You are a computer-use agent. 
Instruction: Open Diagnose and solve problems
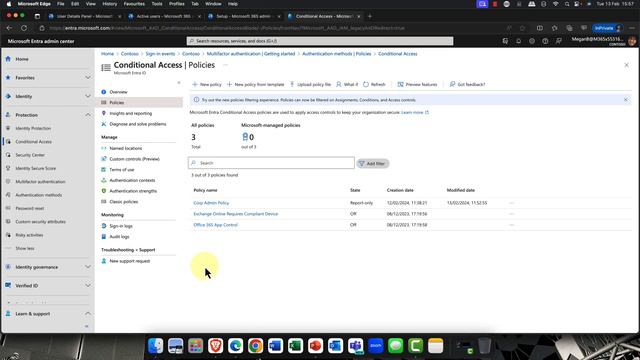(138, 124)
